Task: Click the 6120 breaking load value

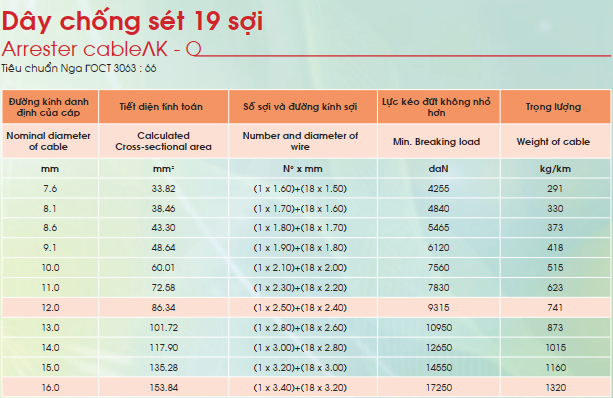Action: point(438,247)
